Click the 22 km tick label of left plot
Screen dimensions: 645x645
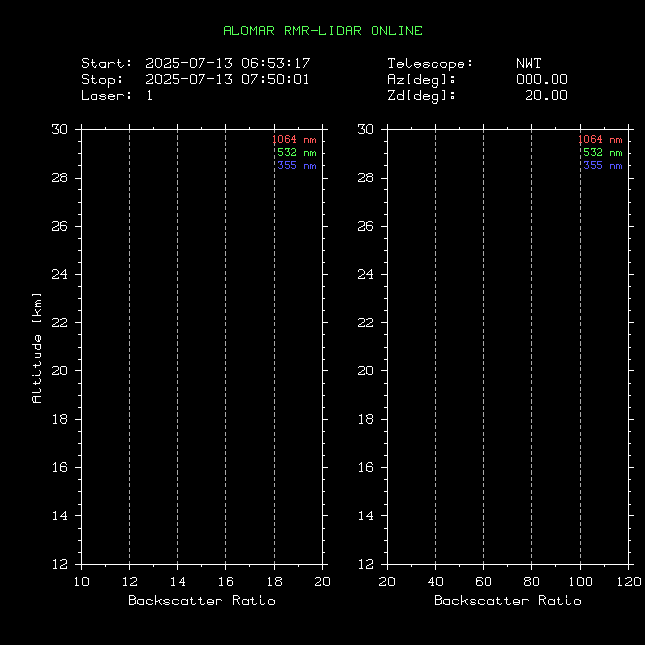point(60,322)
